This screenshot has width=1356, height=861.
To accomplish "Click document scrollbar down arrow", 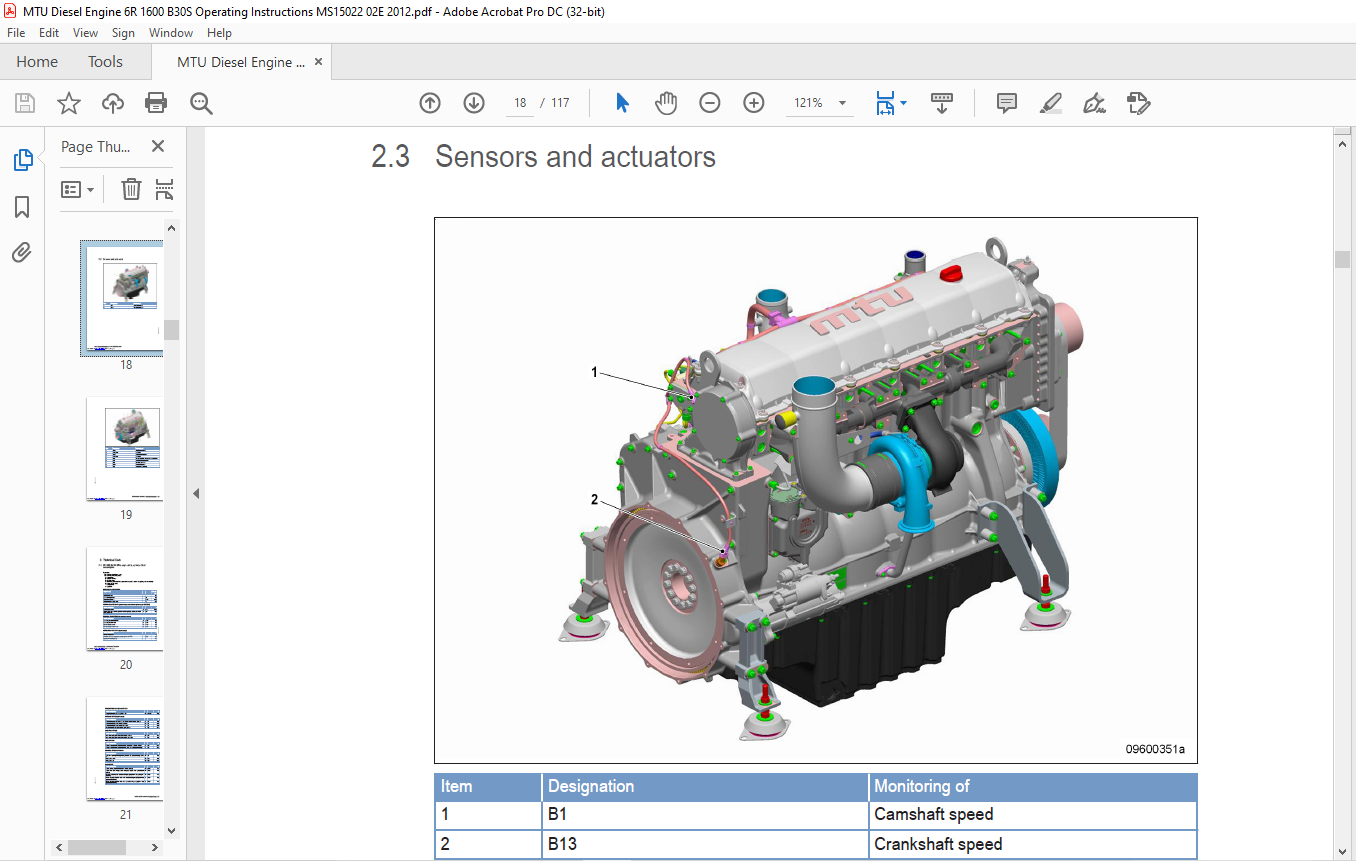I will (1342, 851).
